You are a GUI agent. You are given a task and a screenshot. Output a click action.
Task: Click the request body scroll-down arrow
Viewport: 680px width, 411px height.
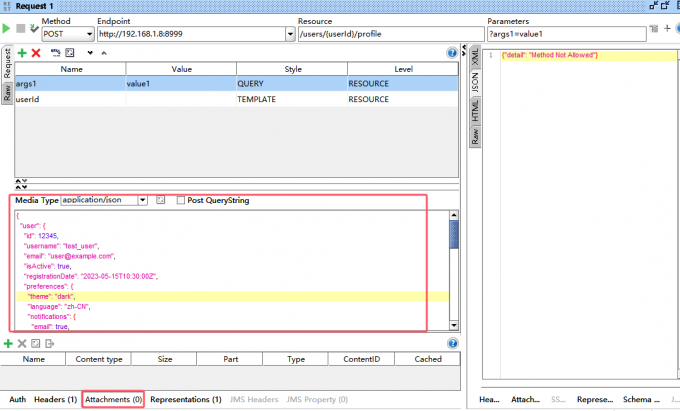454,326
